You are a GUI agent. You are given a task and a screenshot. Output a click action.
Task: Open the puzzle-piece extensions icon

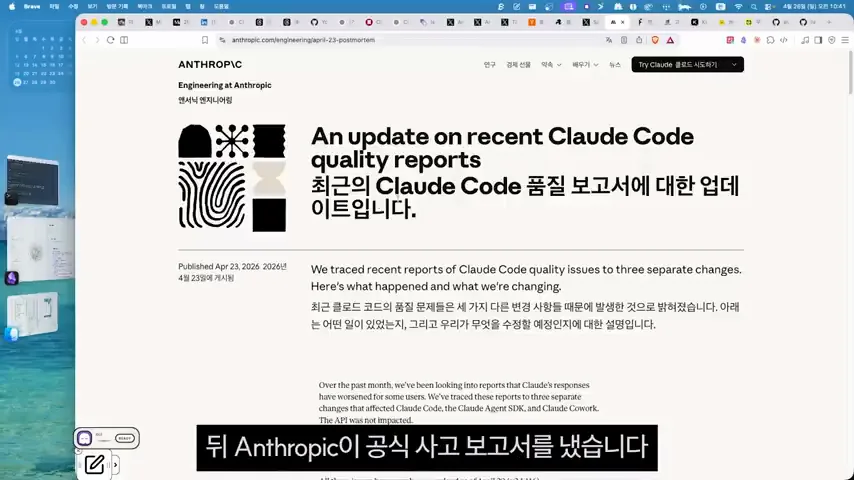pos(770,40)
